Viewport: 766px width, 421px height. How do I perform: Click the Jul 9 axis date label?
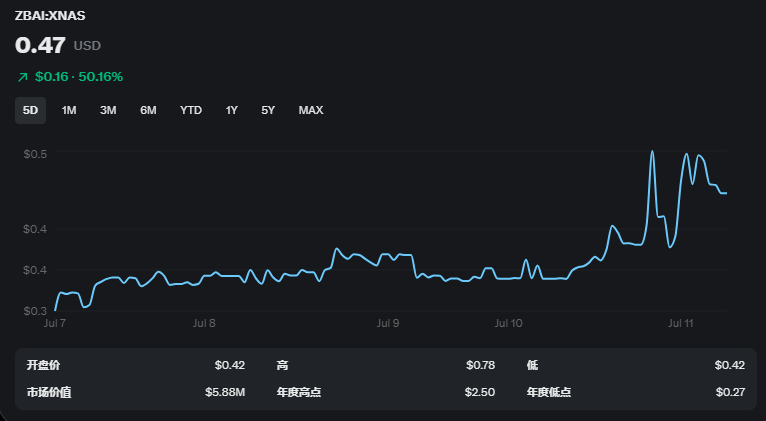tap(387, 323)
